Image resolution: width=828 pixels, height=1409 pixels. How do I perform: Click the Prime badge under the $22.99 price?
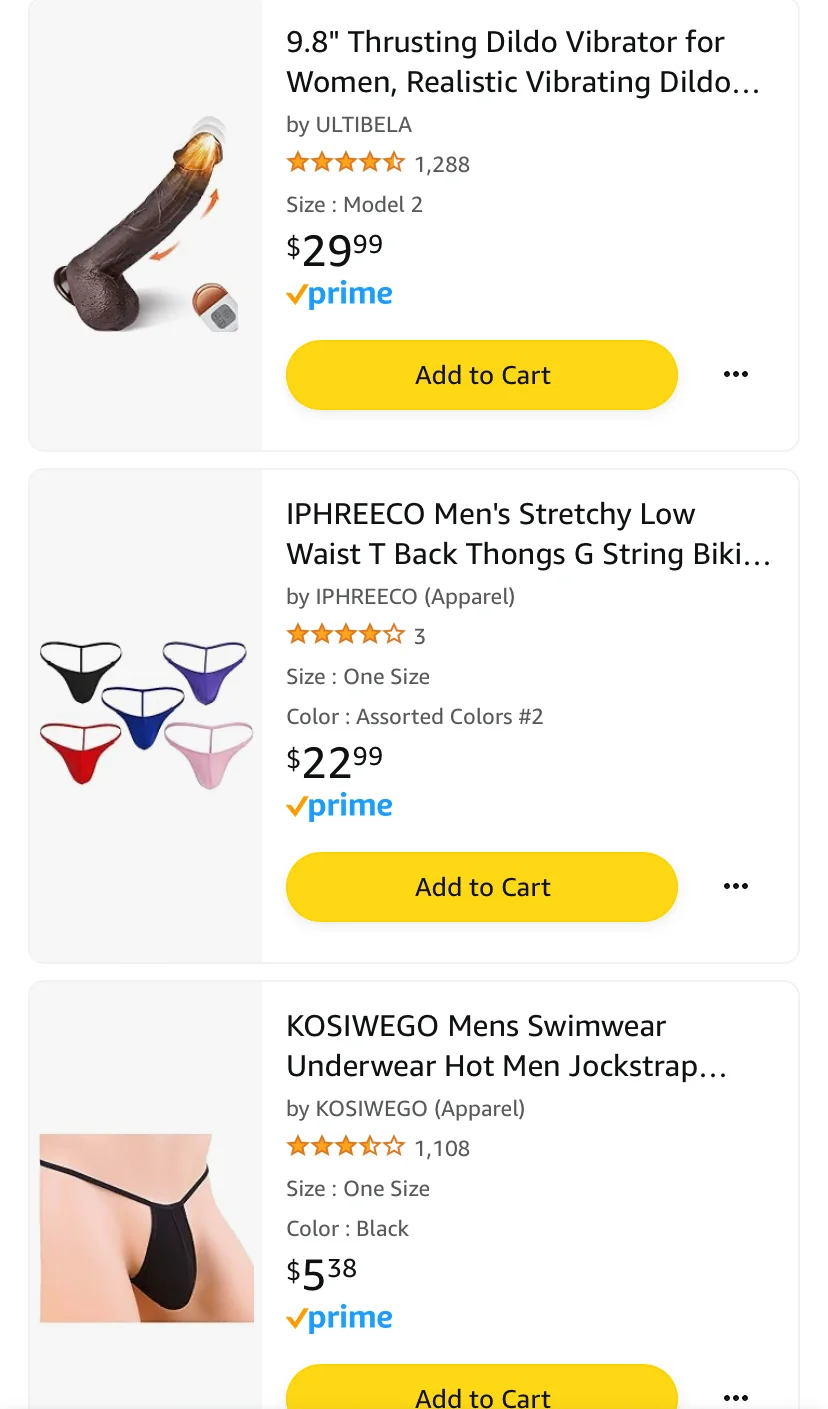pyautogui.click(x=339, y=807)
